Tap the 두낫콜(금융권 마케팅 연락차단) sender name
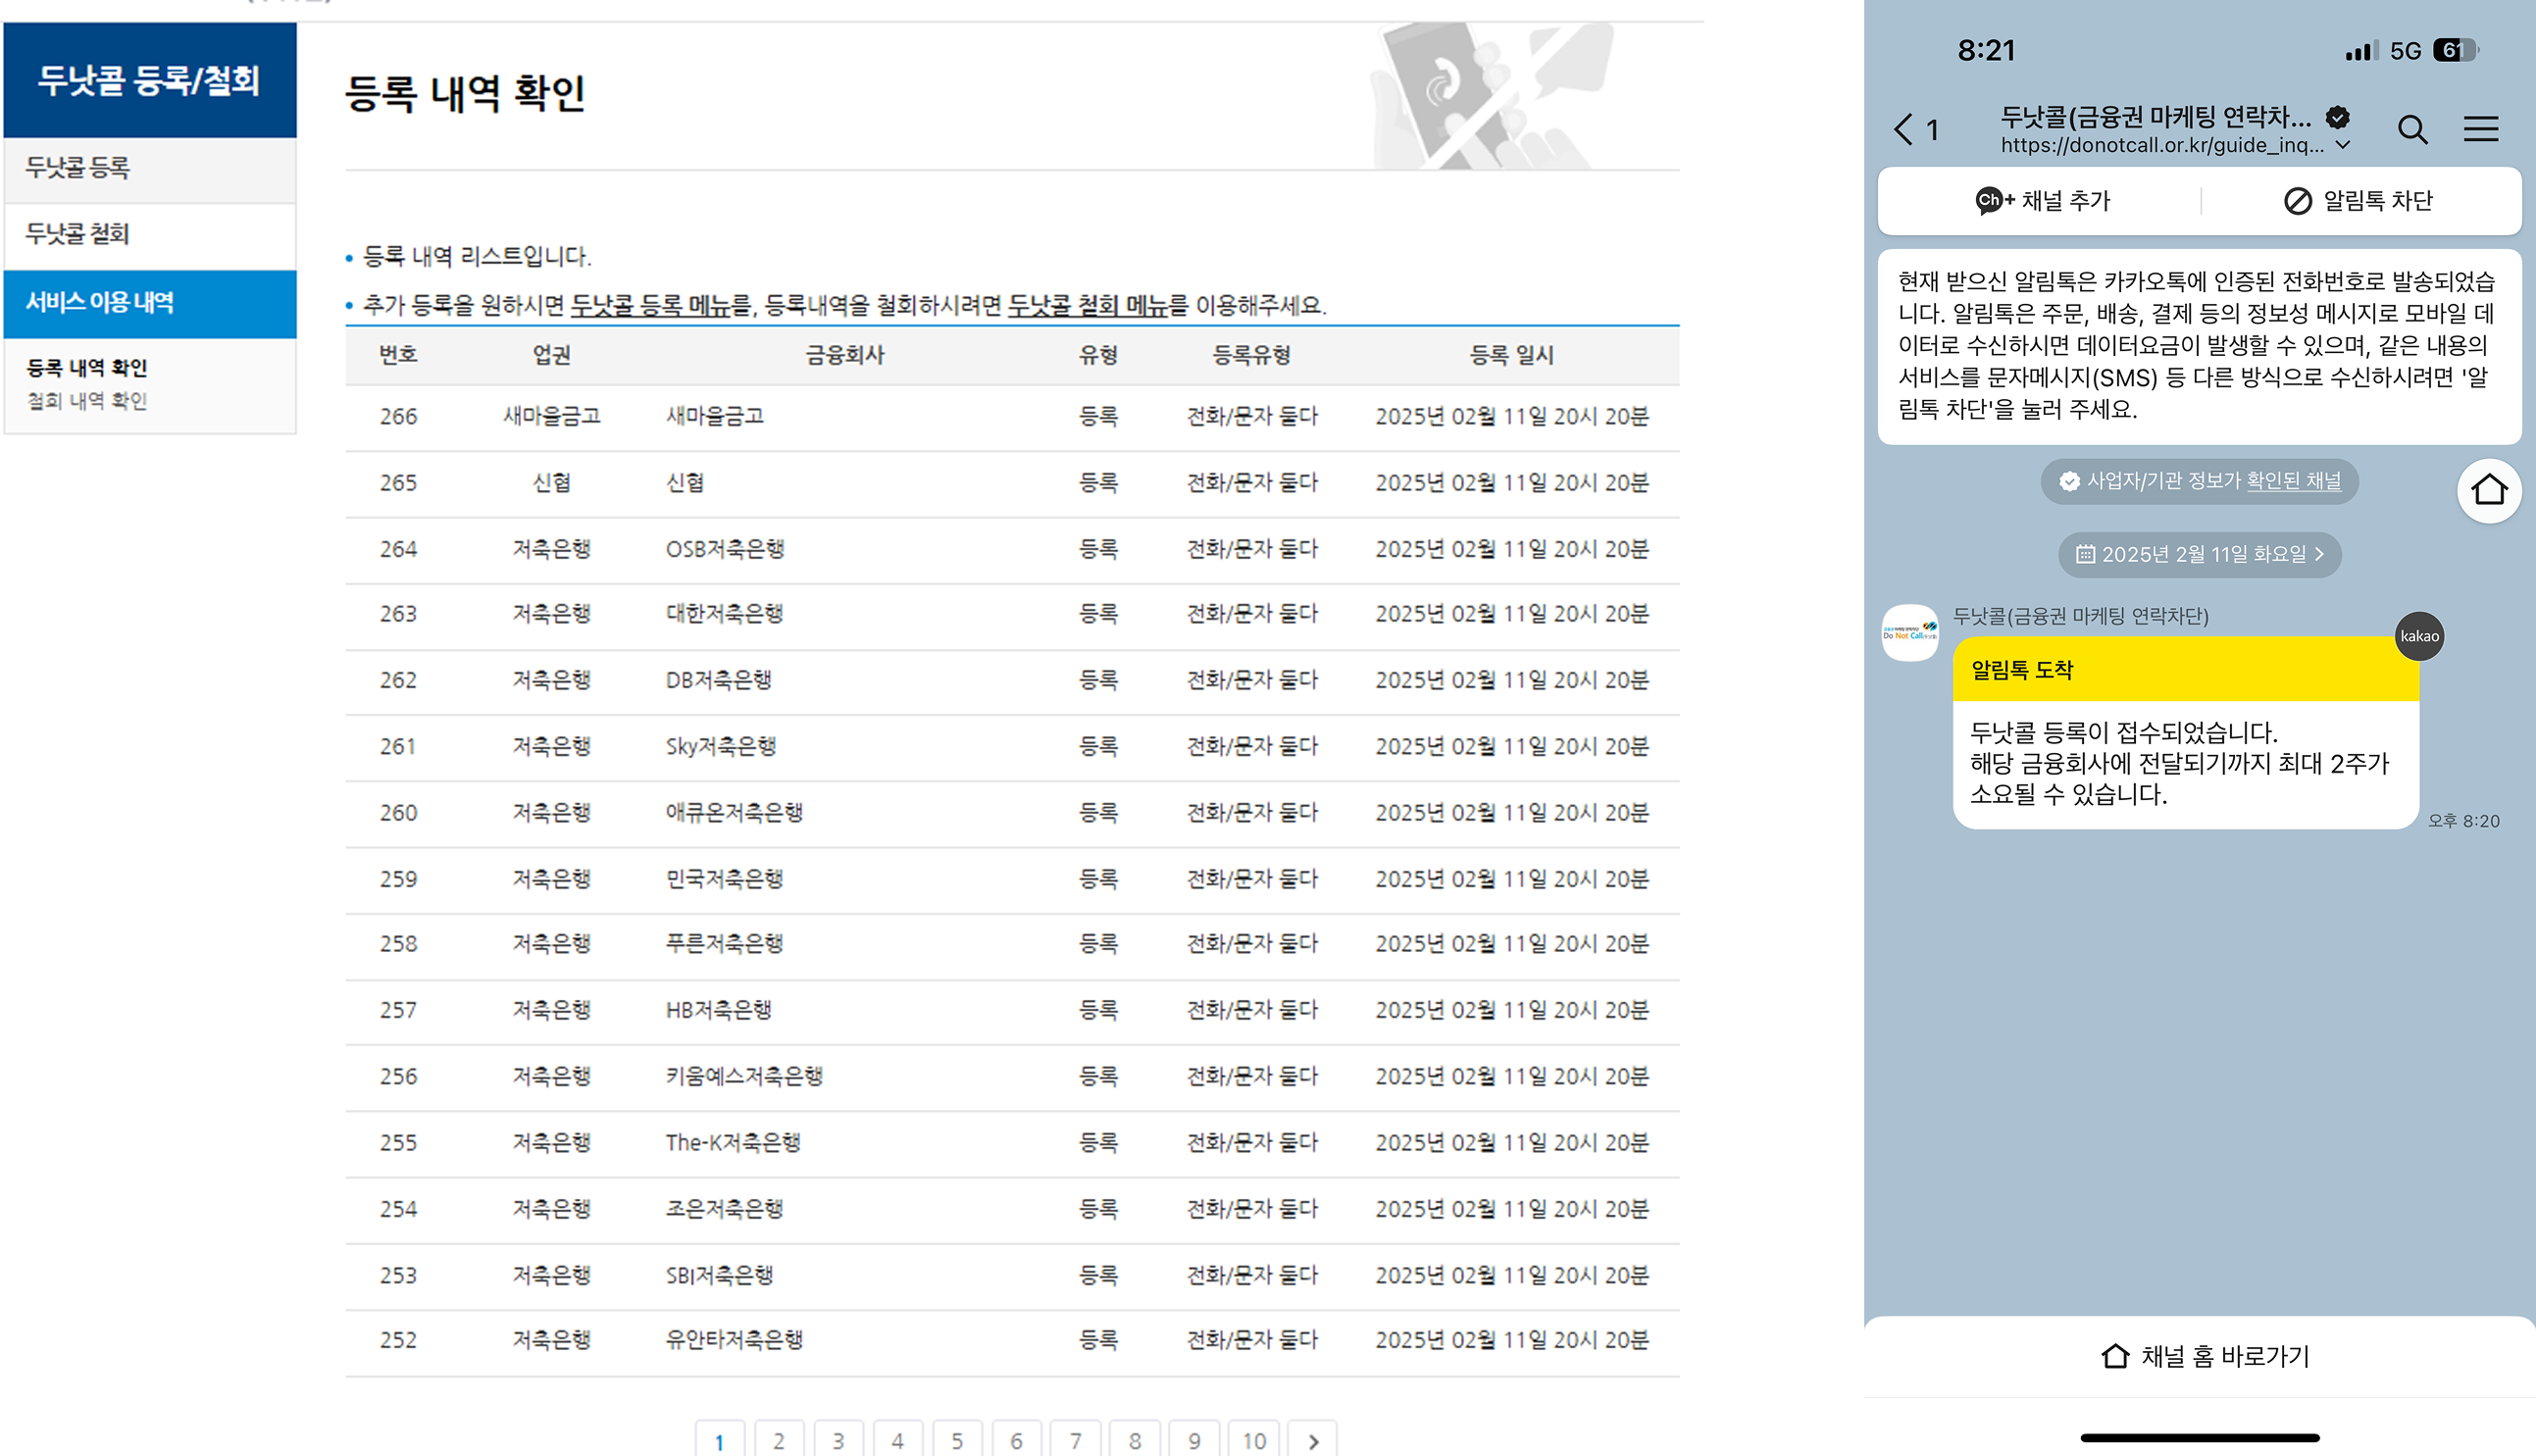Screen dimensions: 2536x1456 tap(2080, 616)
